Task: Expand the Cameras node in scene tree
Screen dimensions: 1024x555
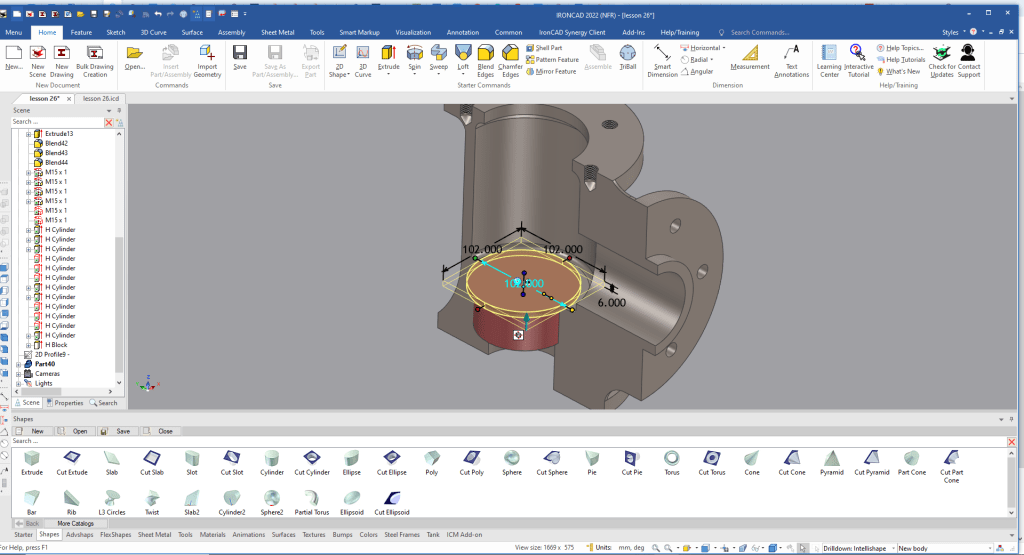Action: pos(18,374)
